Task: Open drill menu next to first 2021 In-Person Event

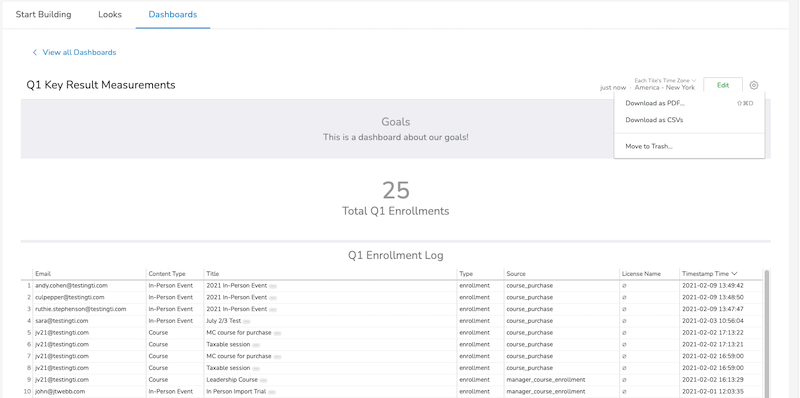Action: 273,286
